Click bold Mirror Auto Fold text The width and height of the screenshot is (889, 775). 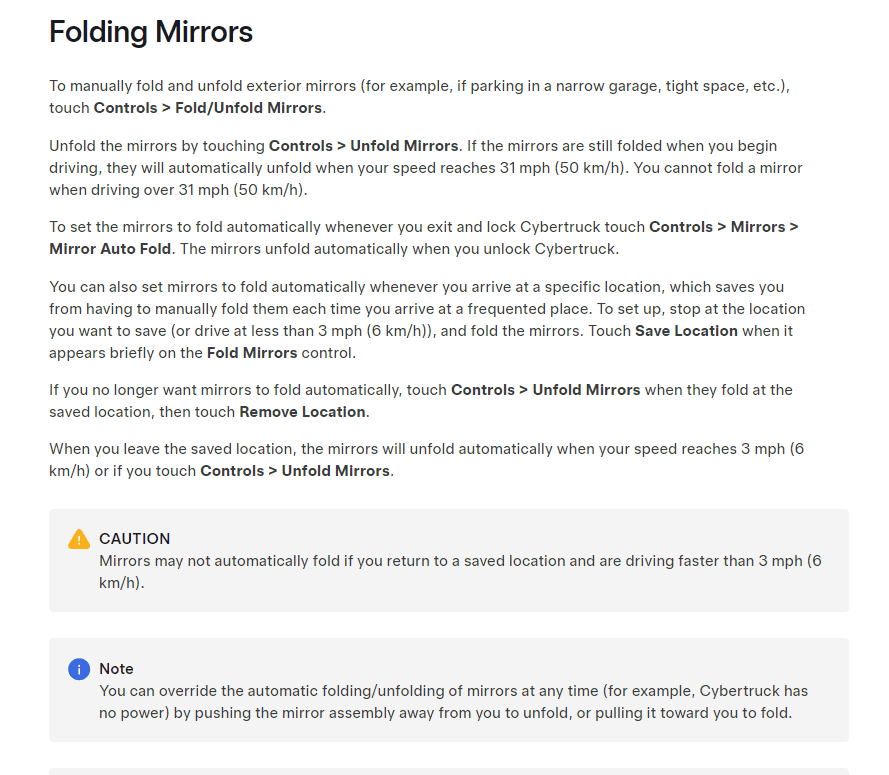pos(110,249)
